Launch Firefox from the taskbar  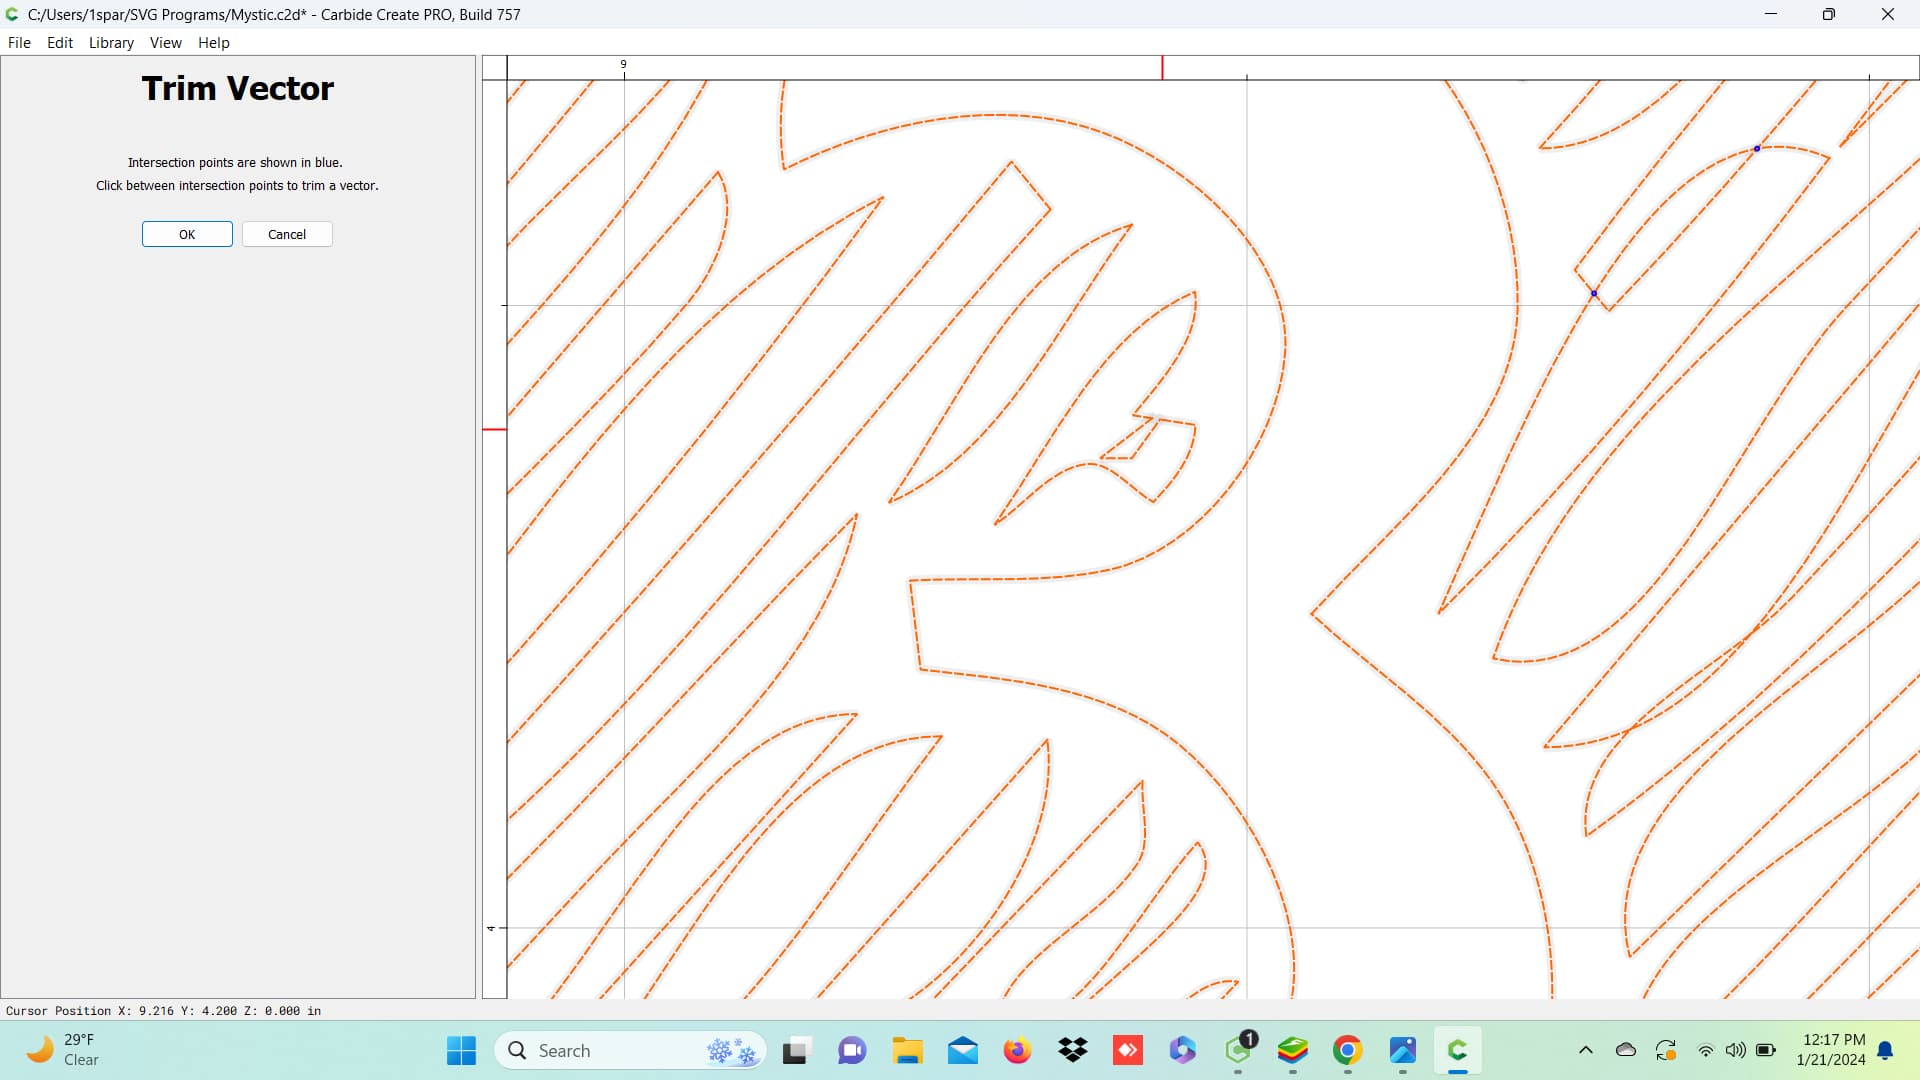pos(1017,1050)
